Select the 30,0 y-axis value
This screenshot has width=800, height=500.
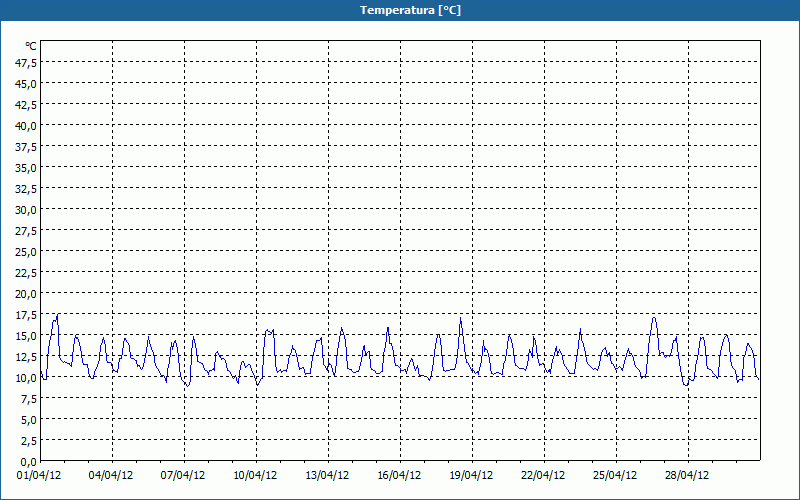click(x=26, y=210)
